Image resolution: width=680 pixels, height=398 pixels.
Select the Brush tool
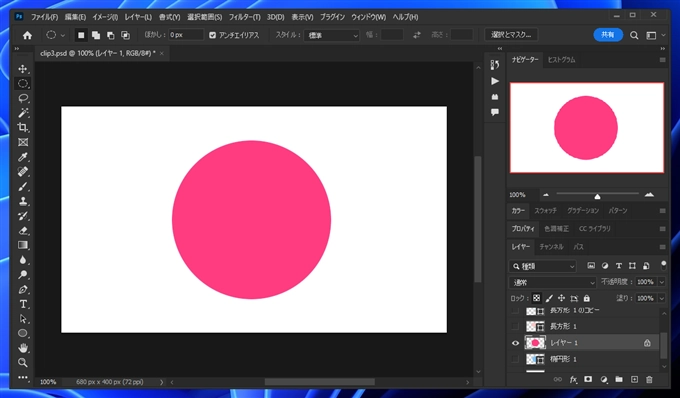(23, 186)
